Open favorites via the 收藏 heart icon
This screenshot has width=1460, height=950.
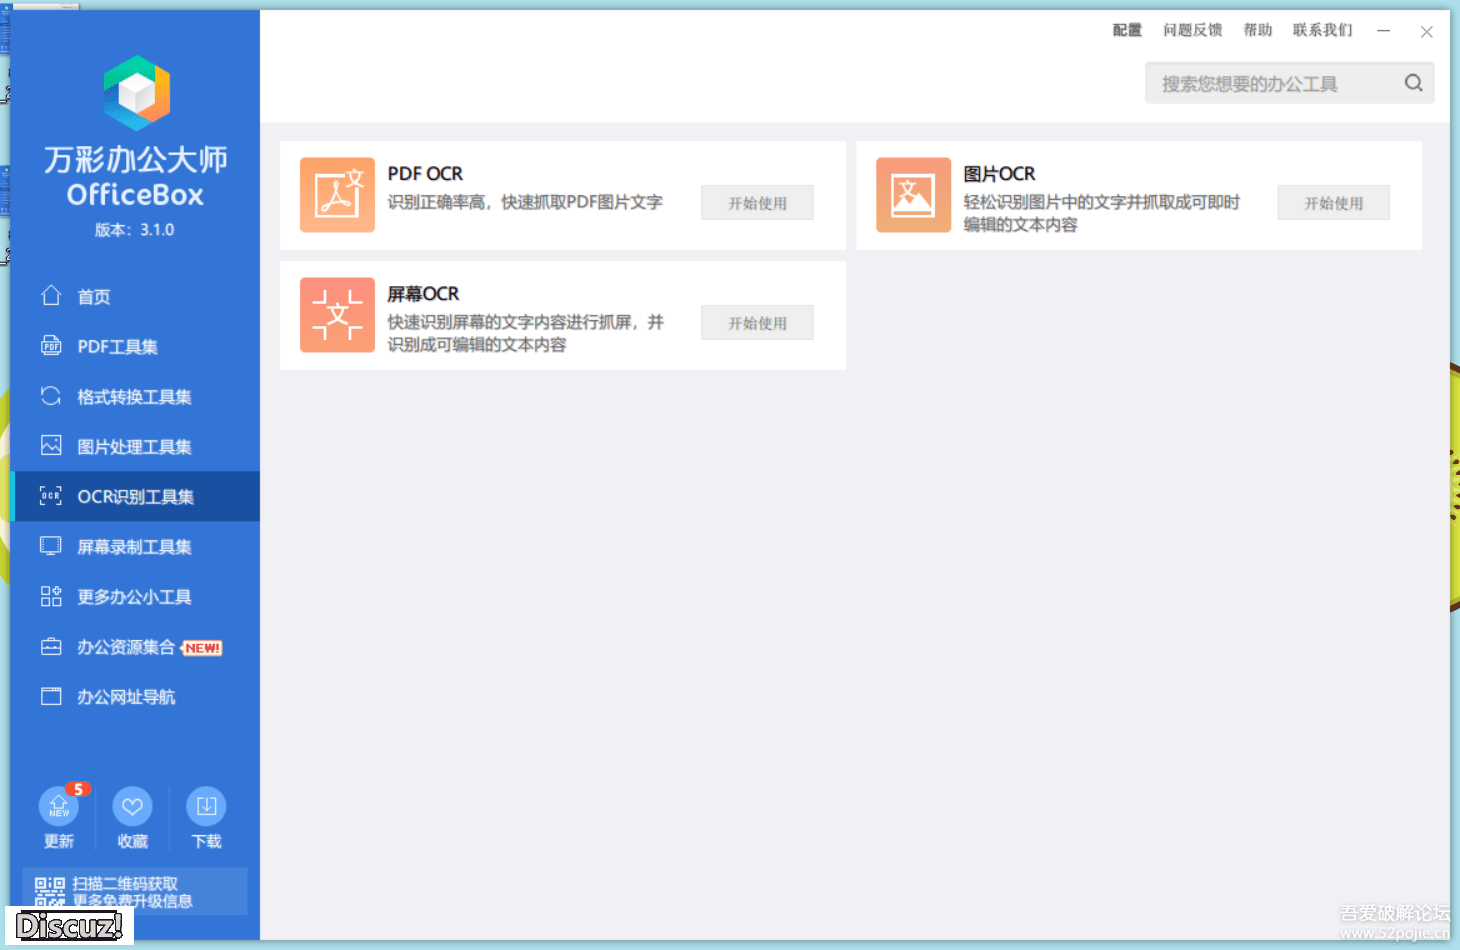tap(132, 806)
